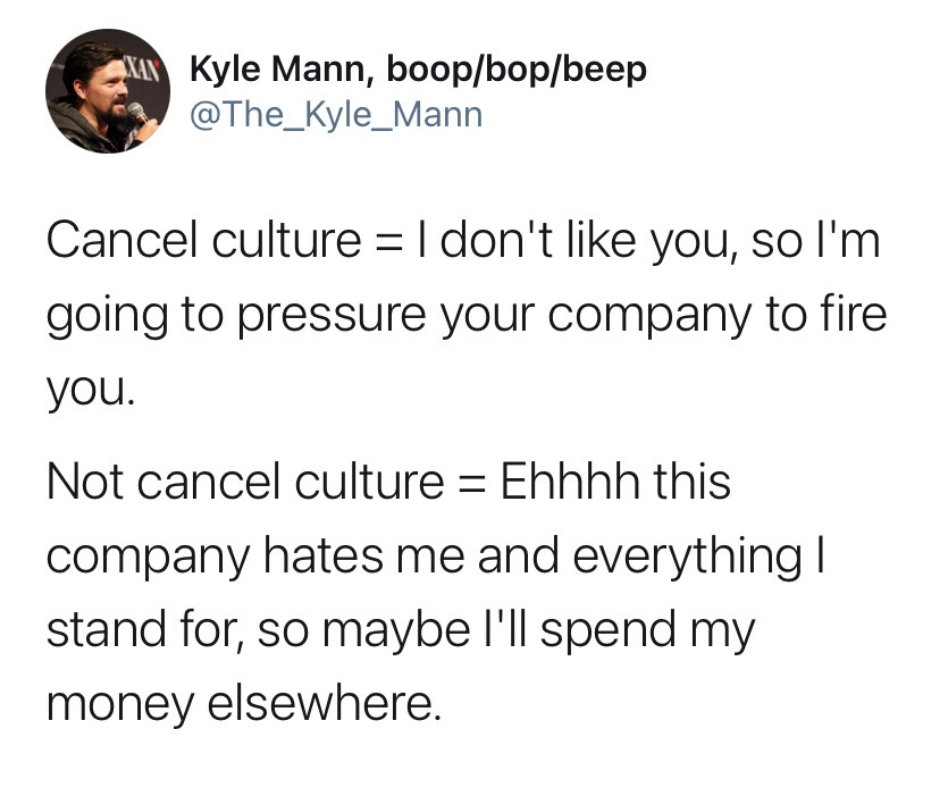Click the line 'going to pressure your company to fire'
940x788 pixels.
(465, 315)
